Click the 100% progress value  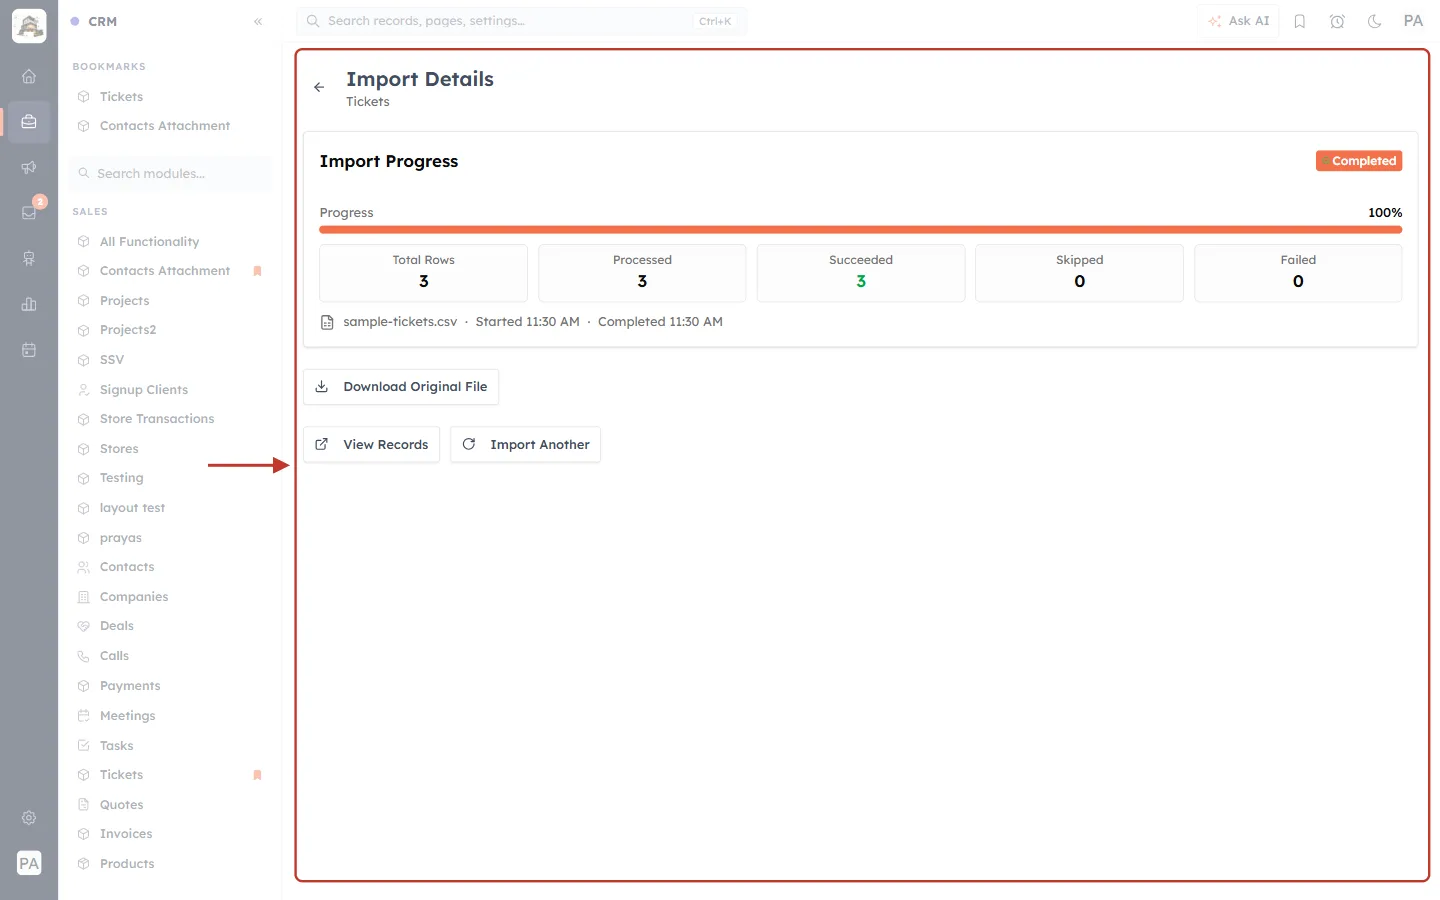click(x=1385, y=213)
